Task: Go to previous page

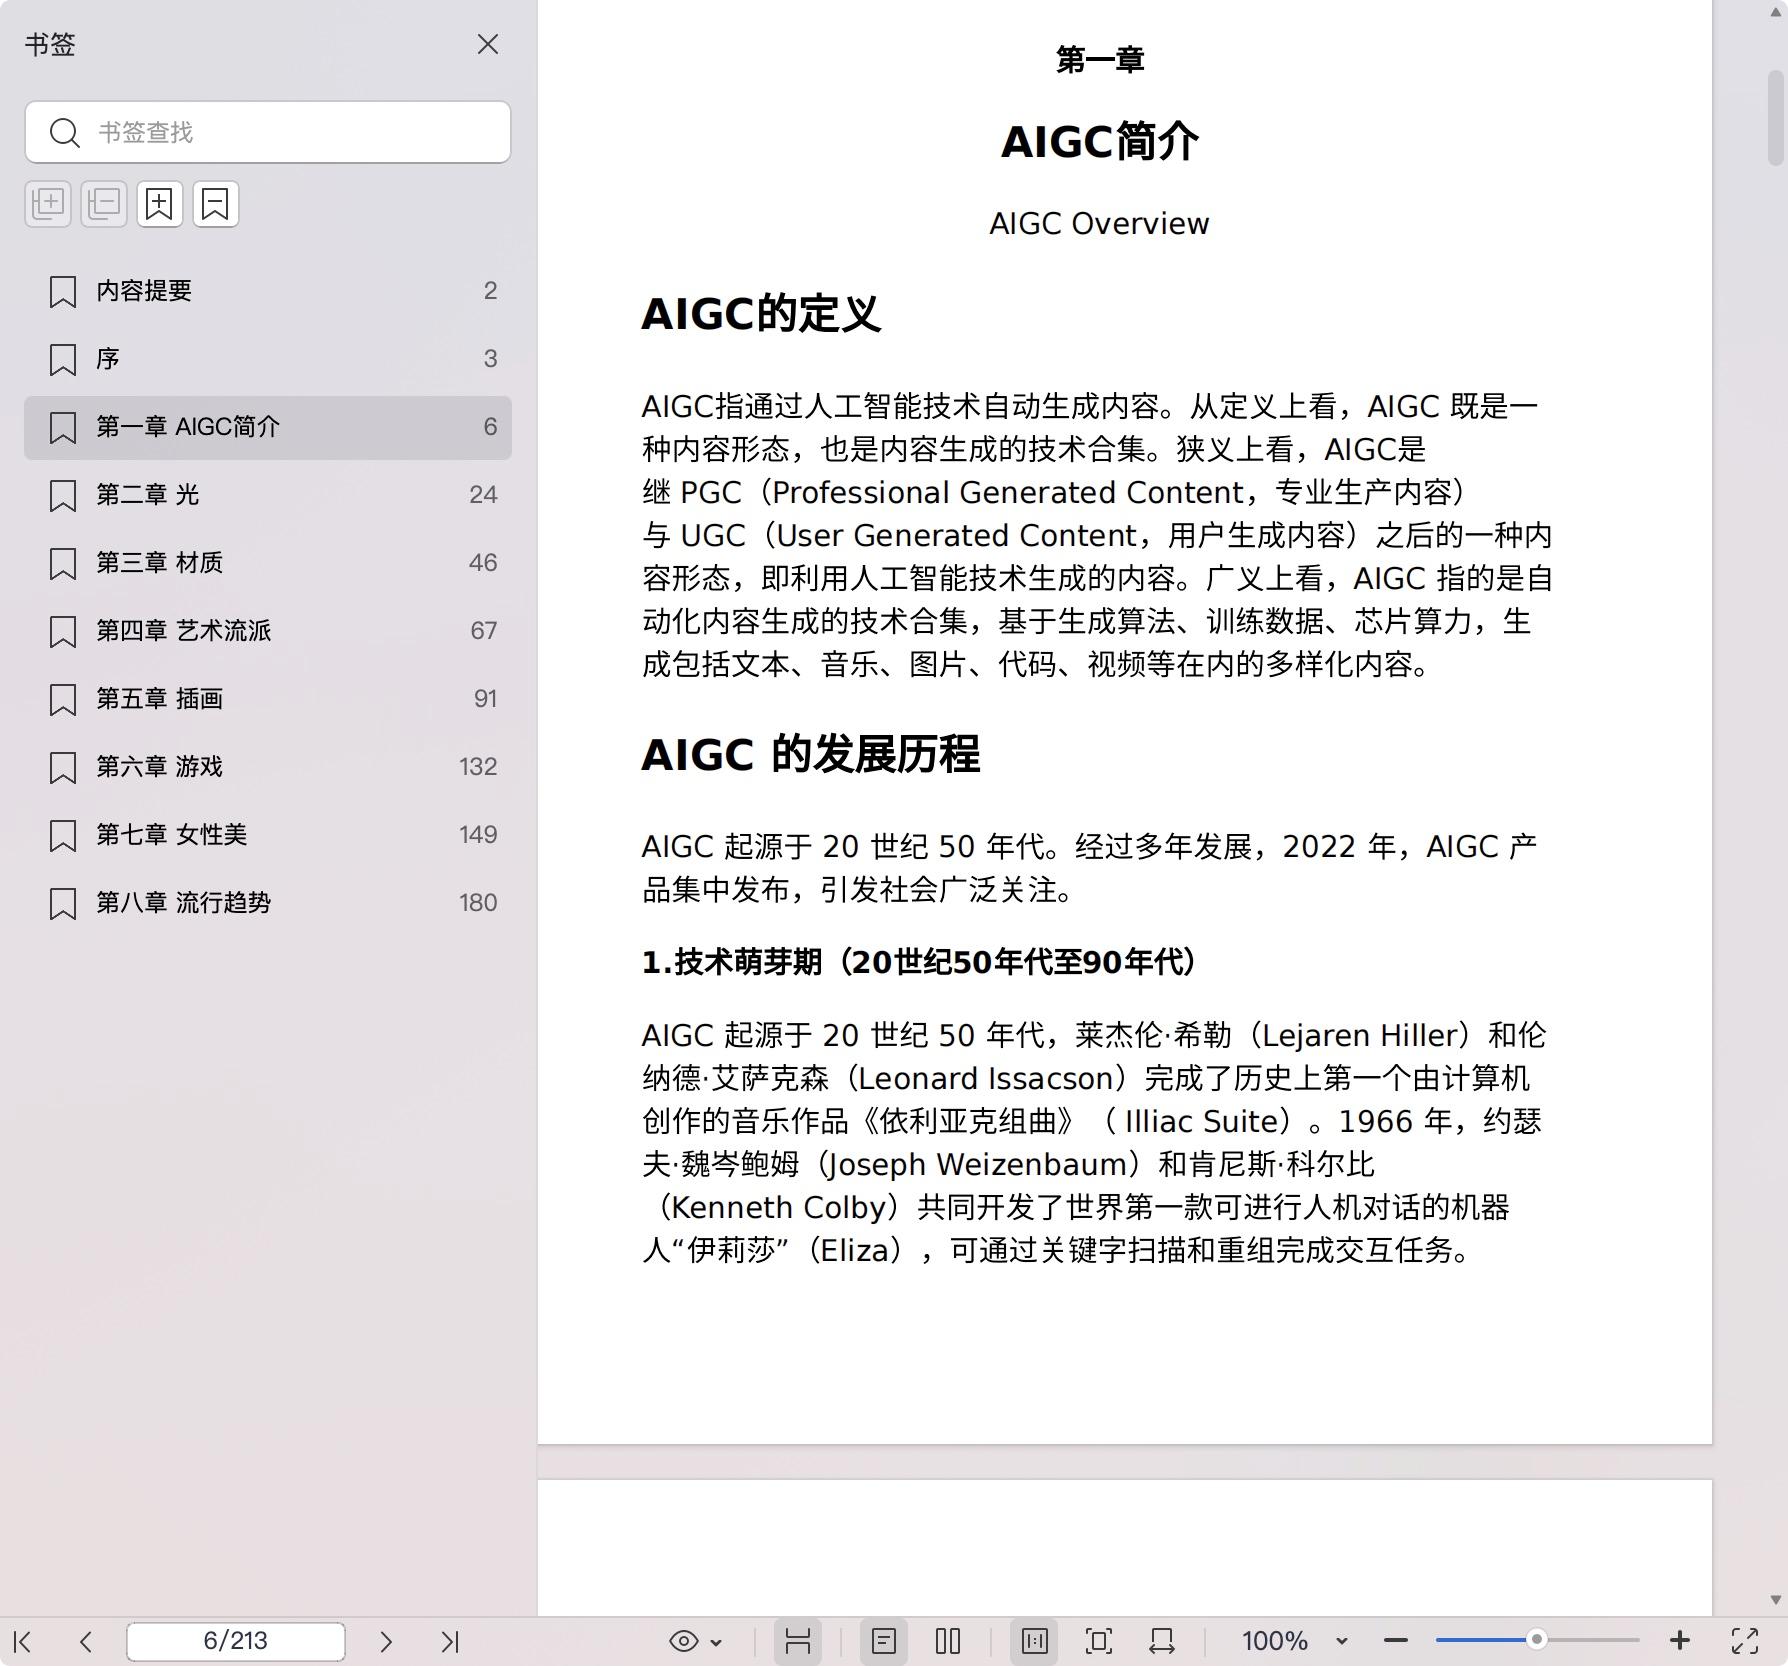Action: click(86, 1641)
